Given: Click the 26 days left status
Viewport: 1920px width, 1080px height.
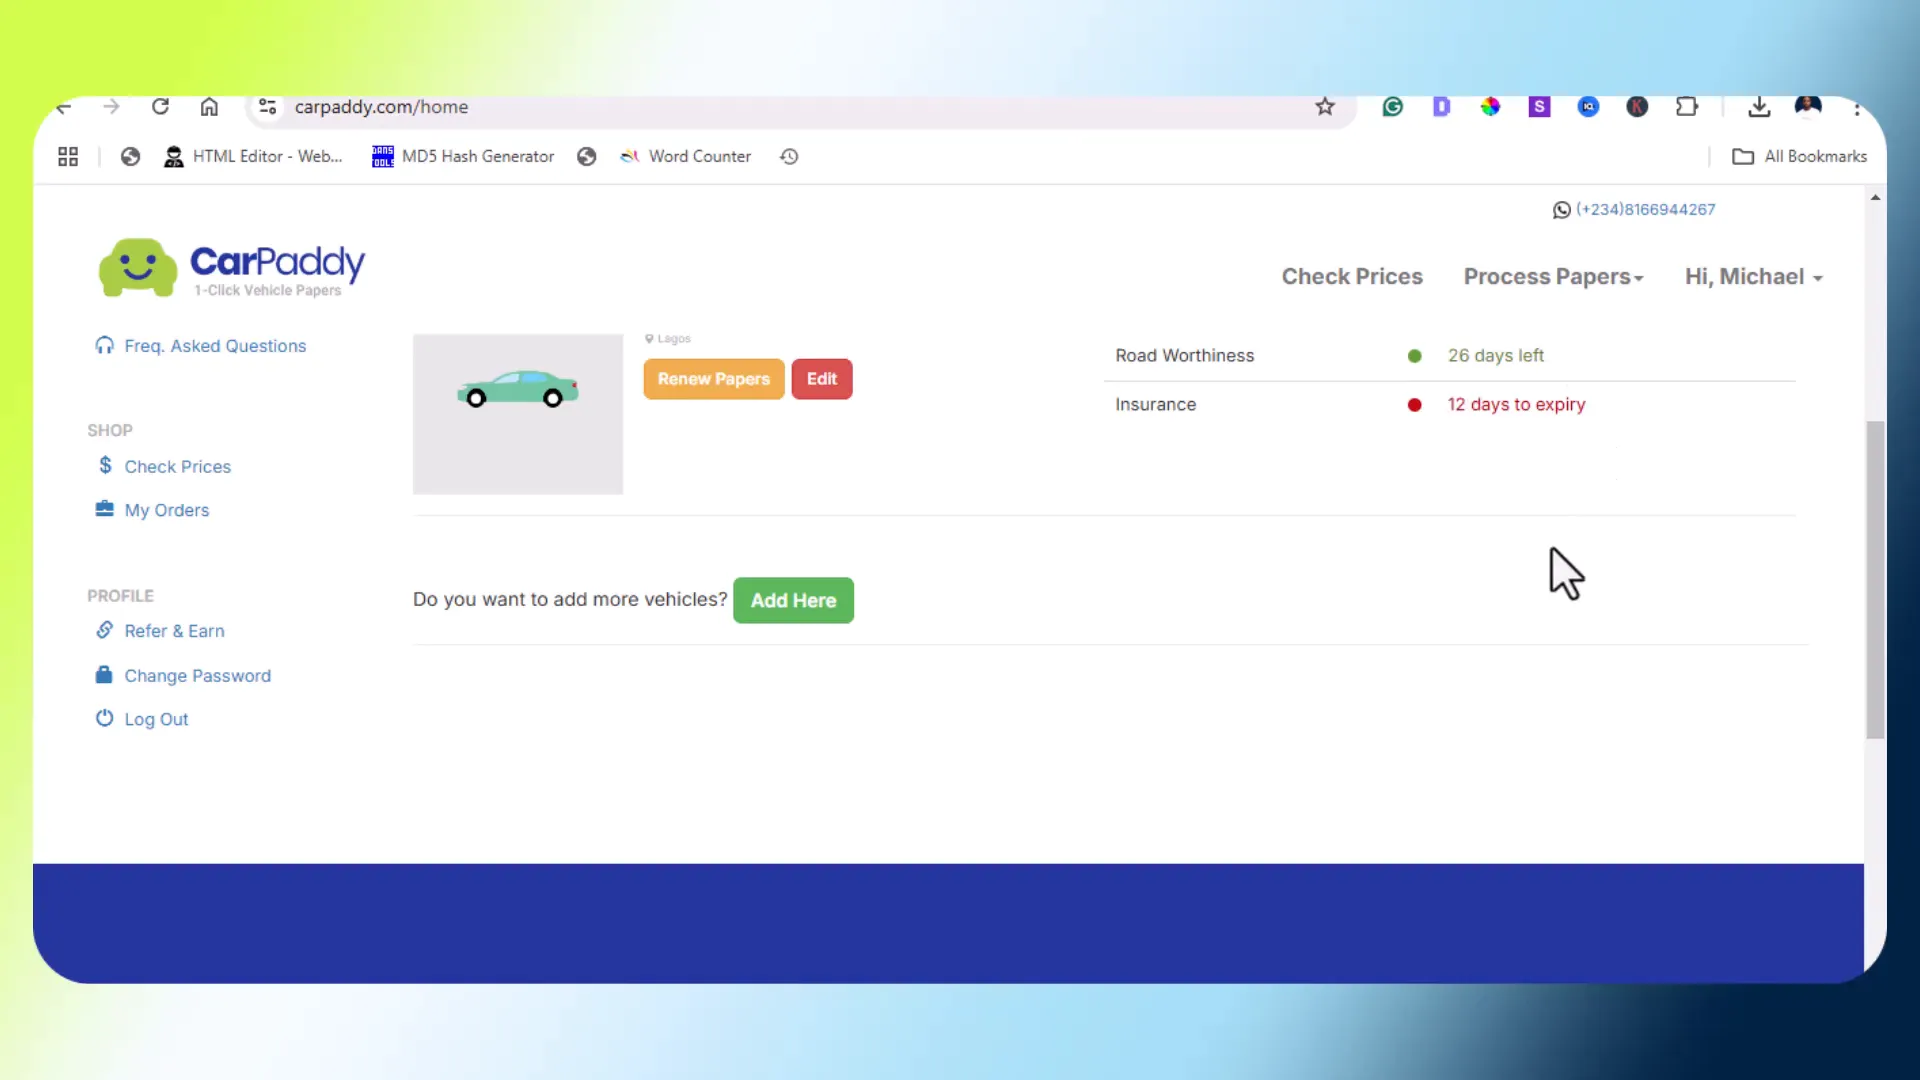Looking at the screenshot, I should click(x=1496, y=356).
